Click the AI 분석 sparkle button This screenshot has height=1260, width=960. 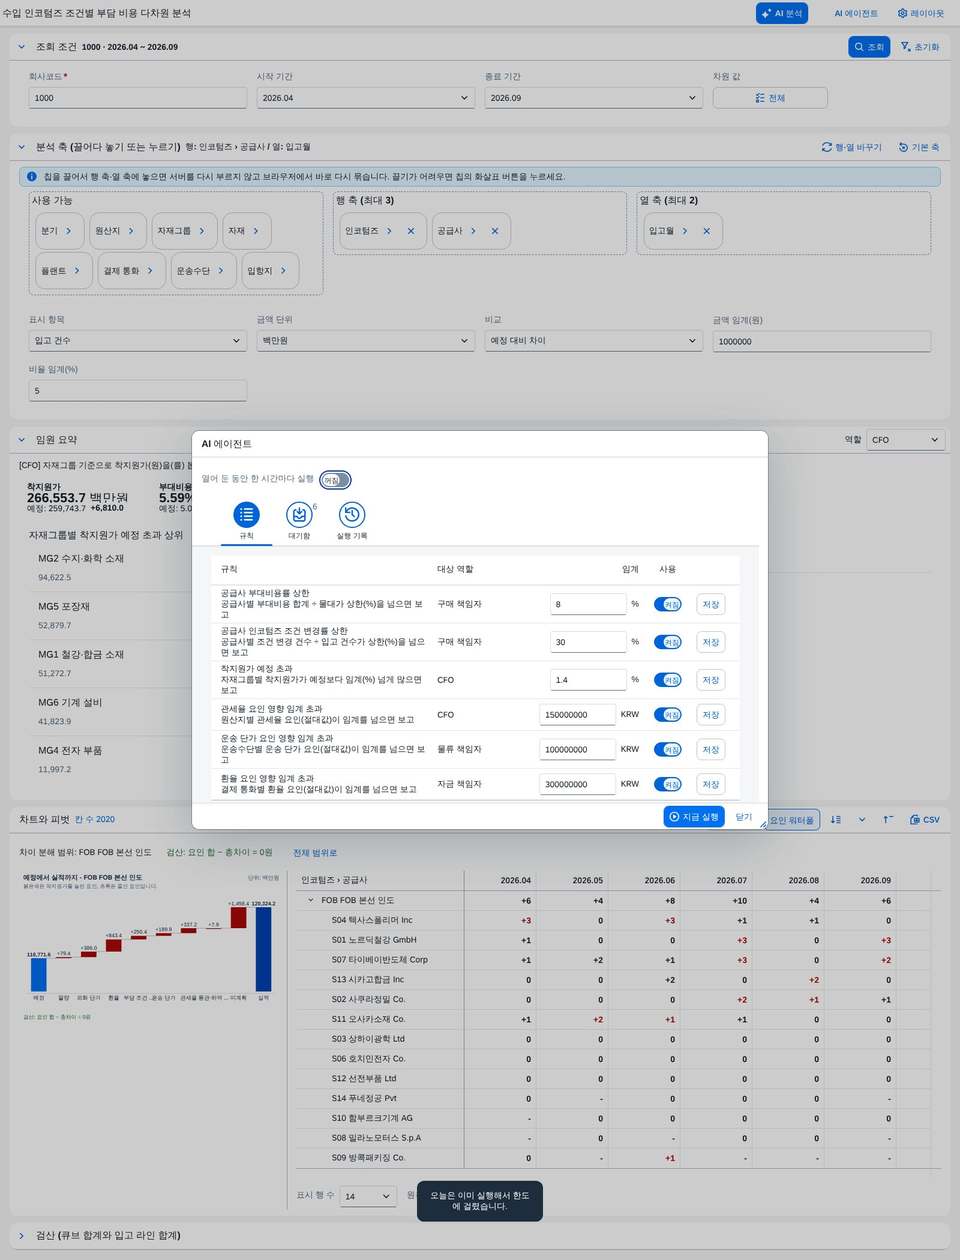781,14
